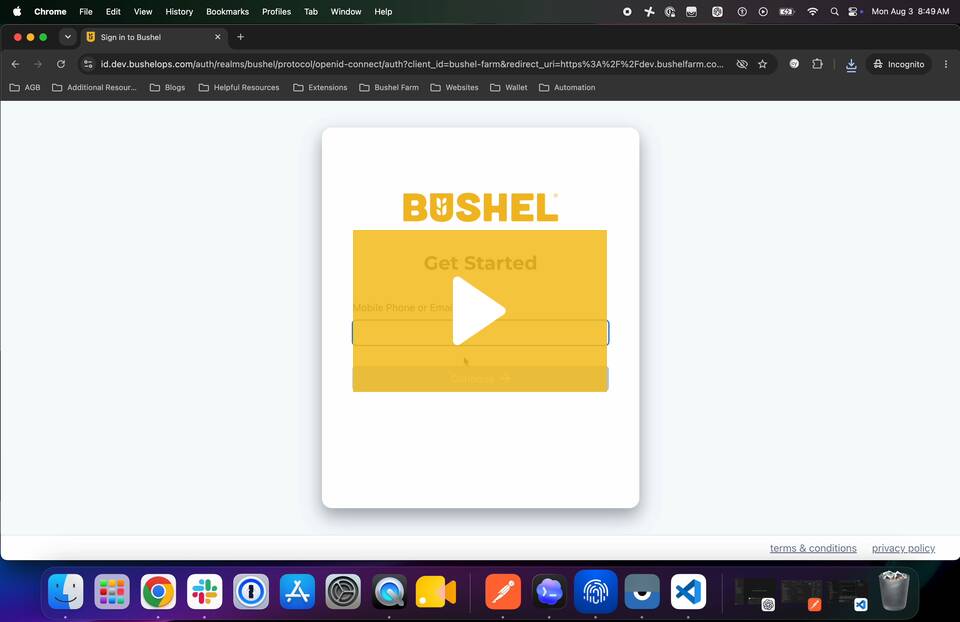Open the terms & conditions link
Viewport: 960px width, 622px height.
(813, 548)
